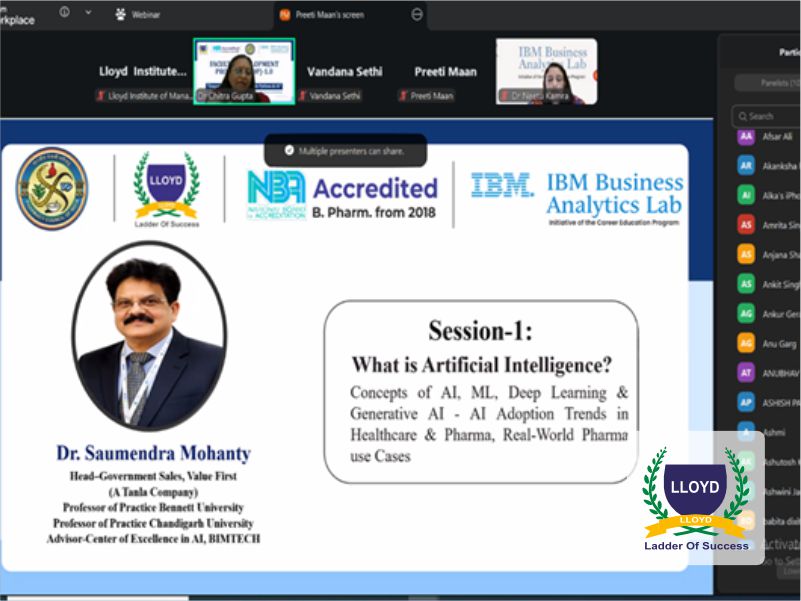801x601 pixels.
Task: Select participant Ankit Singh
Action: pos(768,284)
